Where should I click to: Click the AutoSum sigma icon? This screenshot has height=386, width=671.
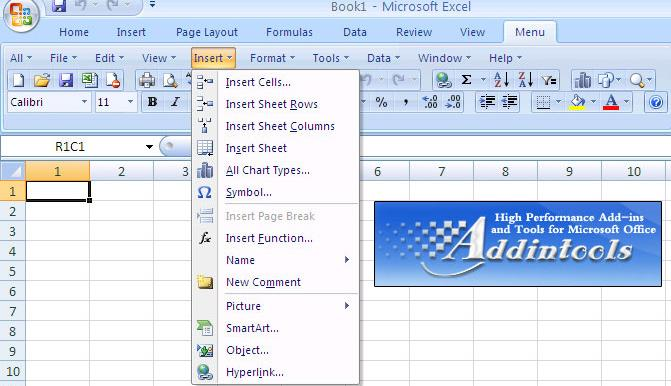point(466,80)
